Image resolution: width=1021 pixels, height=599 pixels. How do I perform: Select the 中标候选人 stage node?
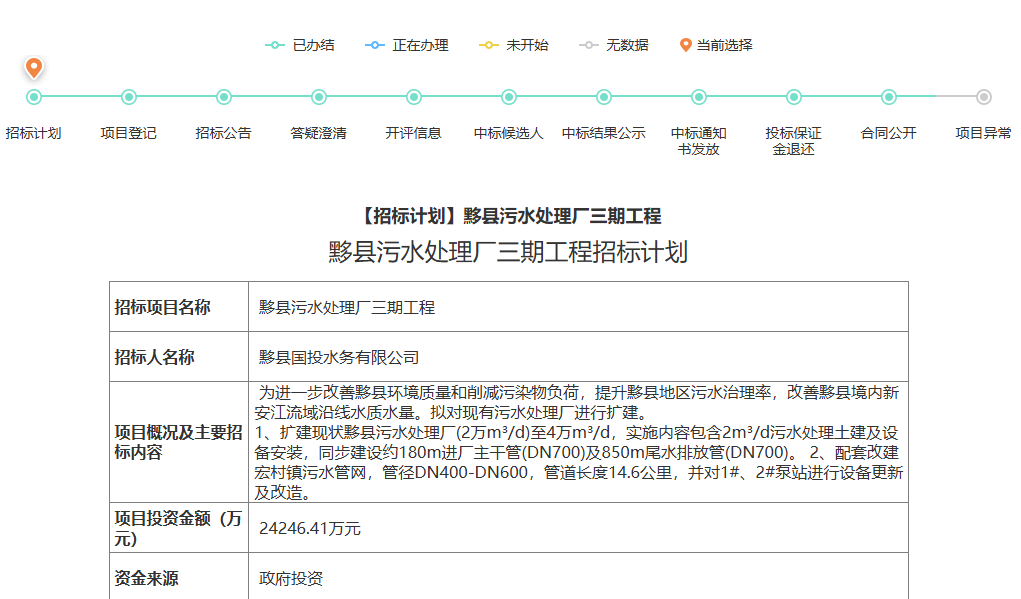[x=509, y=97]
